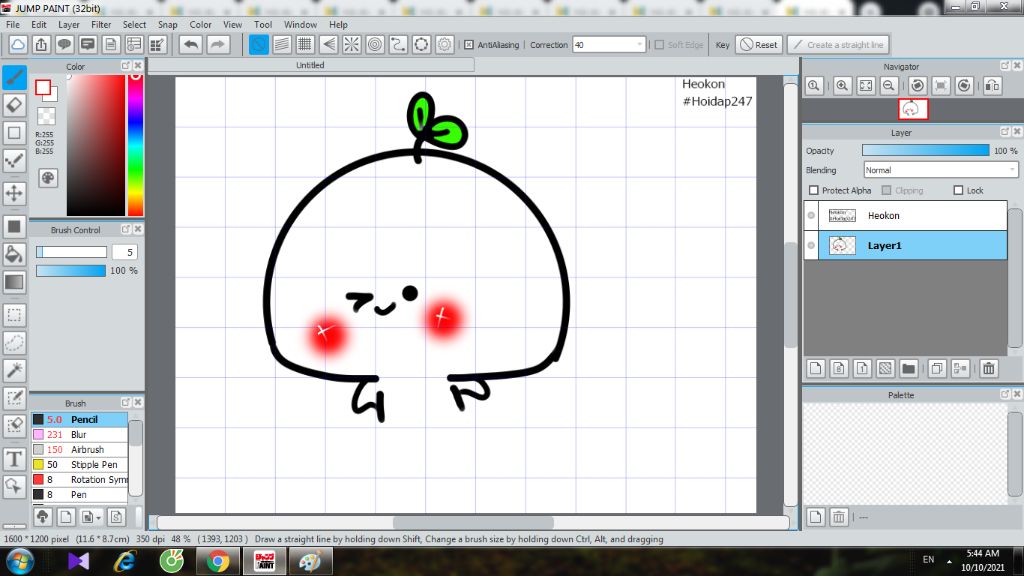Open the Layer menu
The image size is (1024, 576).
coord(69,24)
